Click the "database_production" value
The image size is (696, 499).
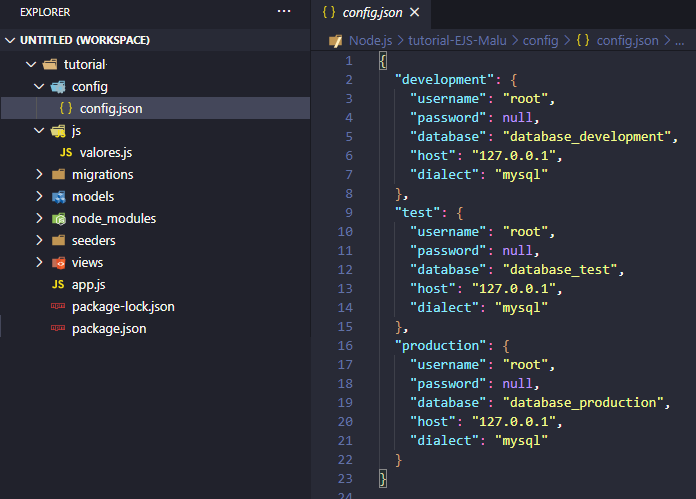pyautogui.click(x=583, y=403)
